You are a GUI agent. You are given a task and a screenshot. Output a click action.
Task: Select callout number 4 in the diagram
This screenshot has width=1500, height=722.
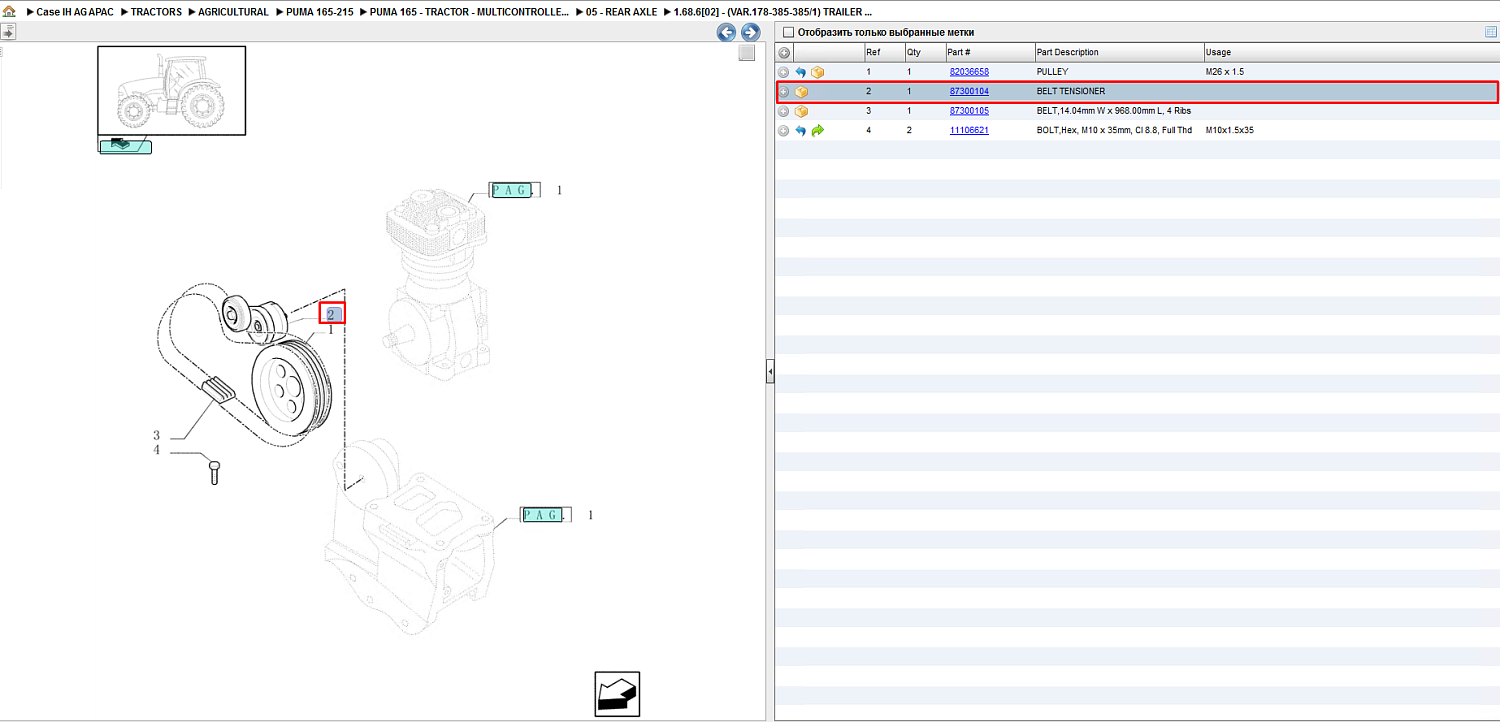[x=156, y=450]
